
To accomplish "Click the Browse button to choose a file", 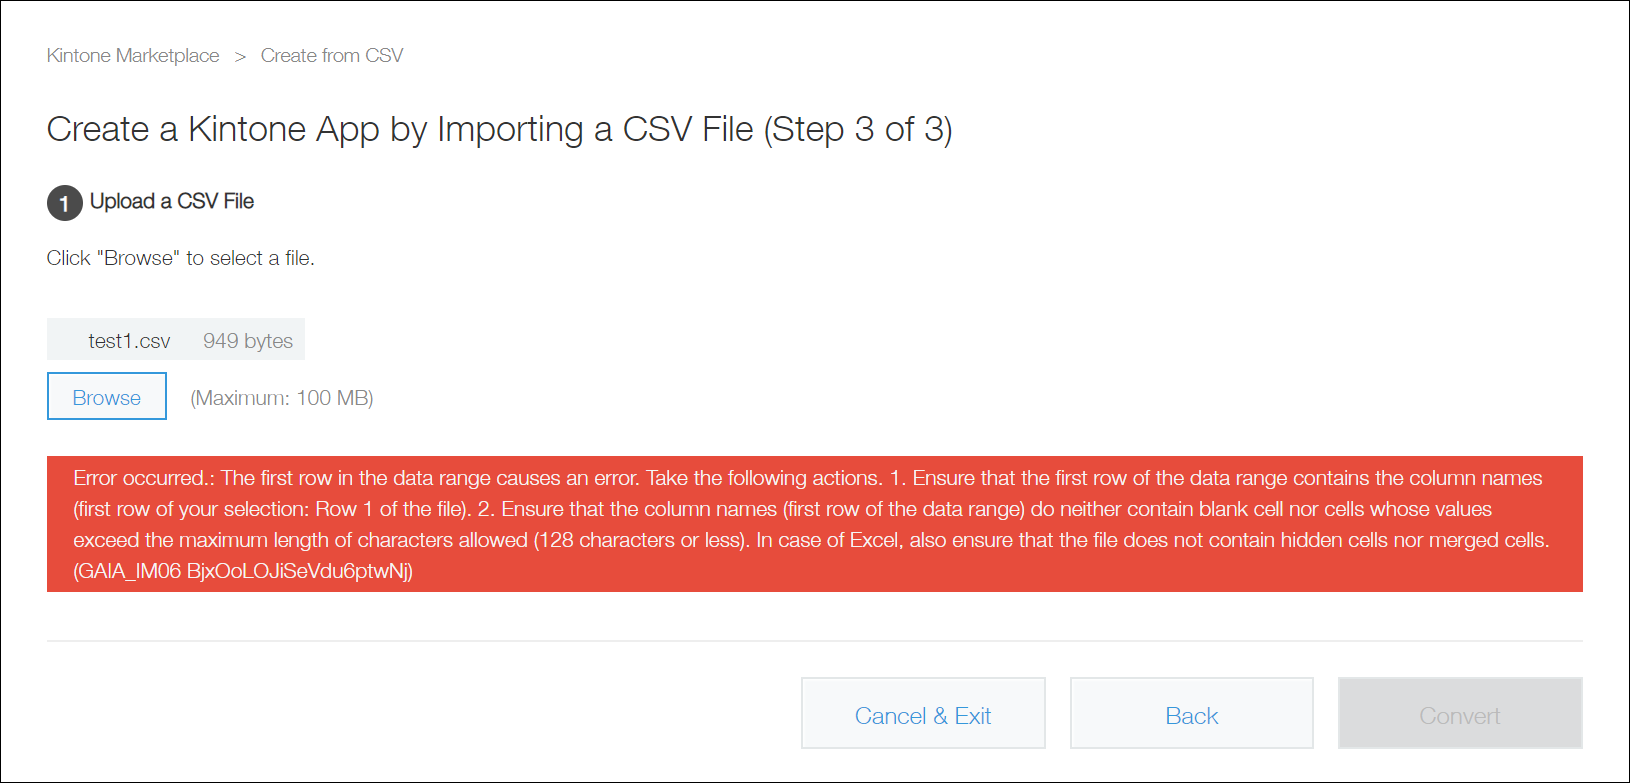I will tap(106, 396).
